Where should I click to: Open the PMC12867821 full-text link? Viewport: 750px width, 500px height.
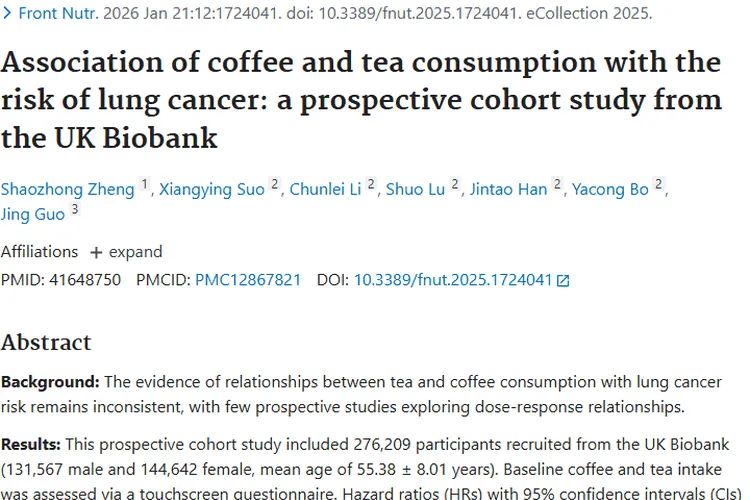[x=248, y=280]
